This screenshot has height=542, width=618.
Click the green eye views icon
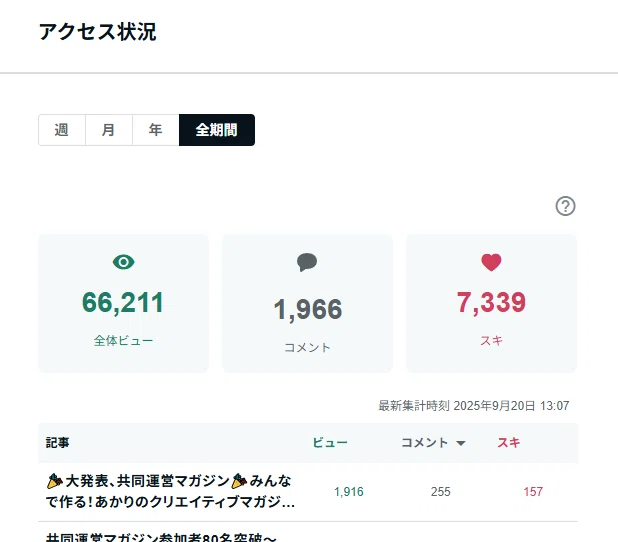tap(123, 262)
